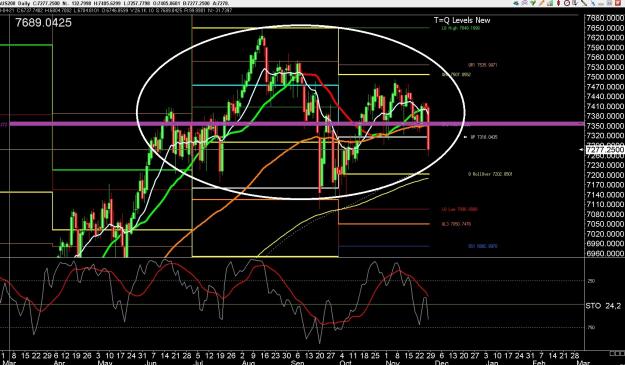Click the 'Feb' month label on time axis

pyautogui.click(x=539, y=363)
